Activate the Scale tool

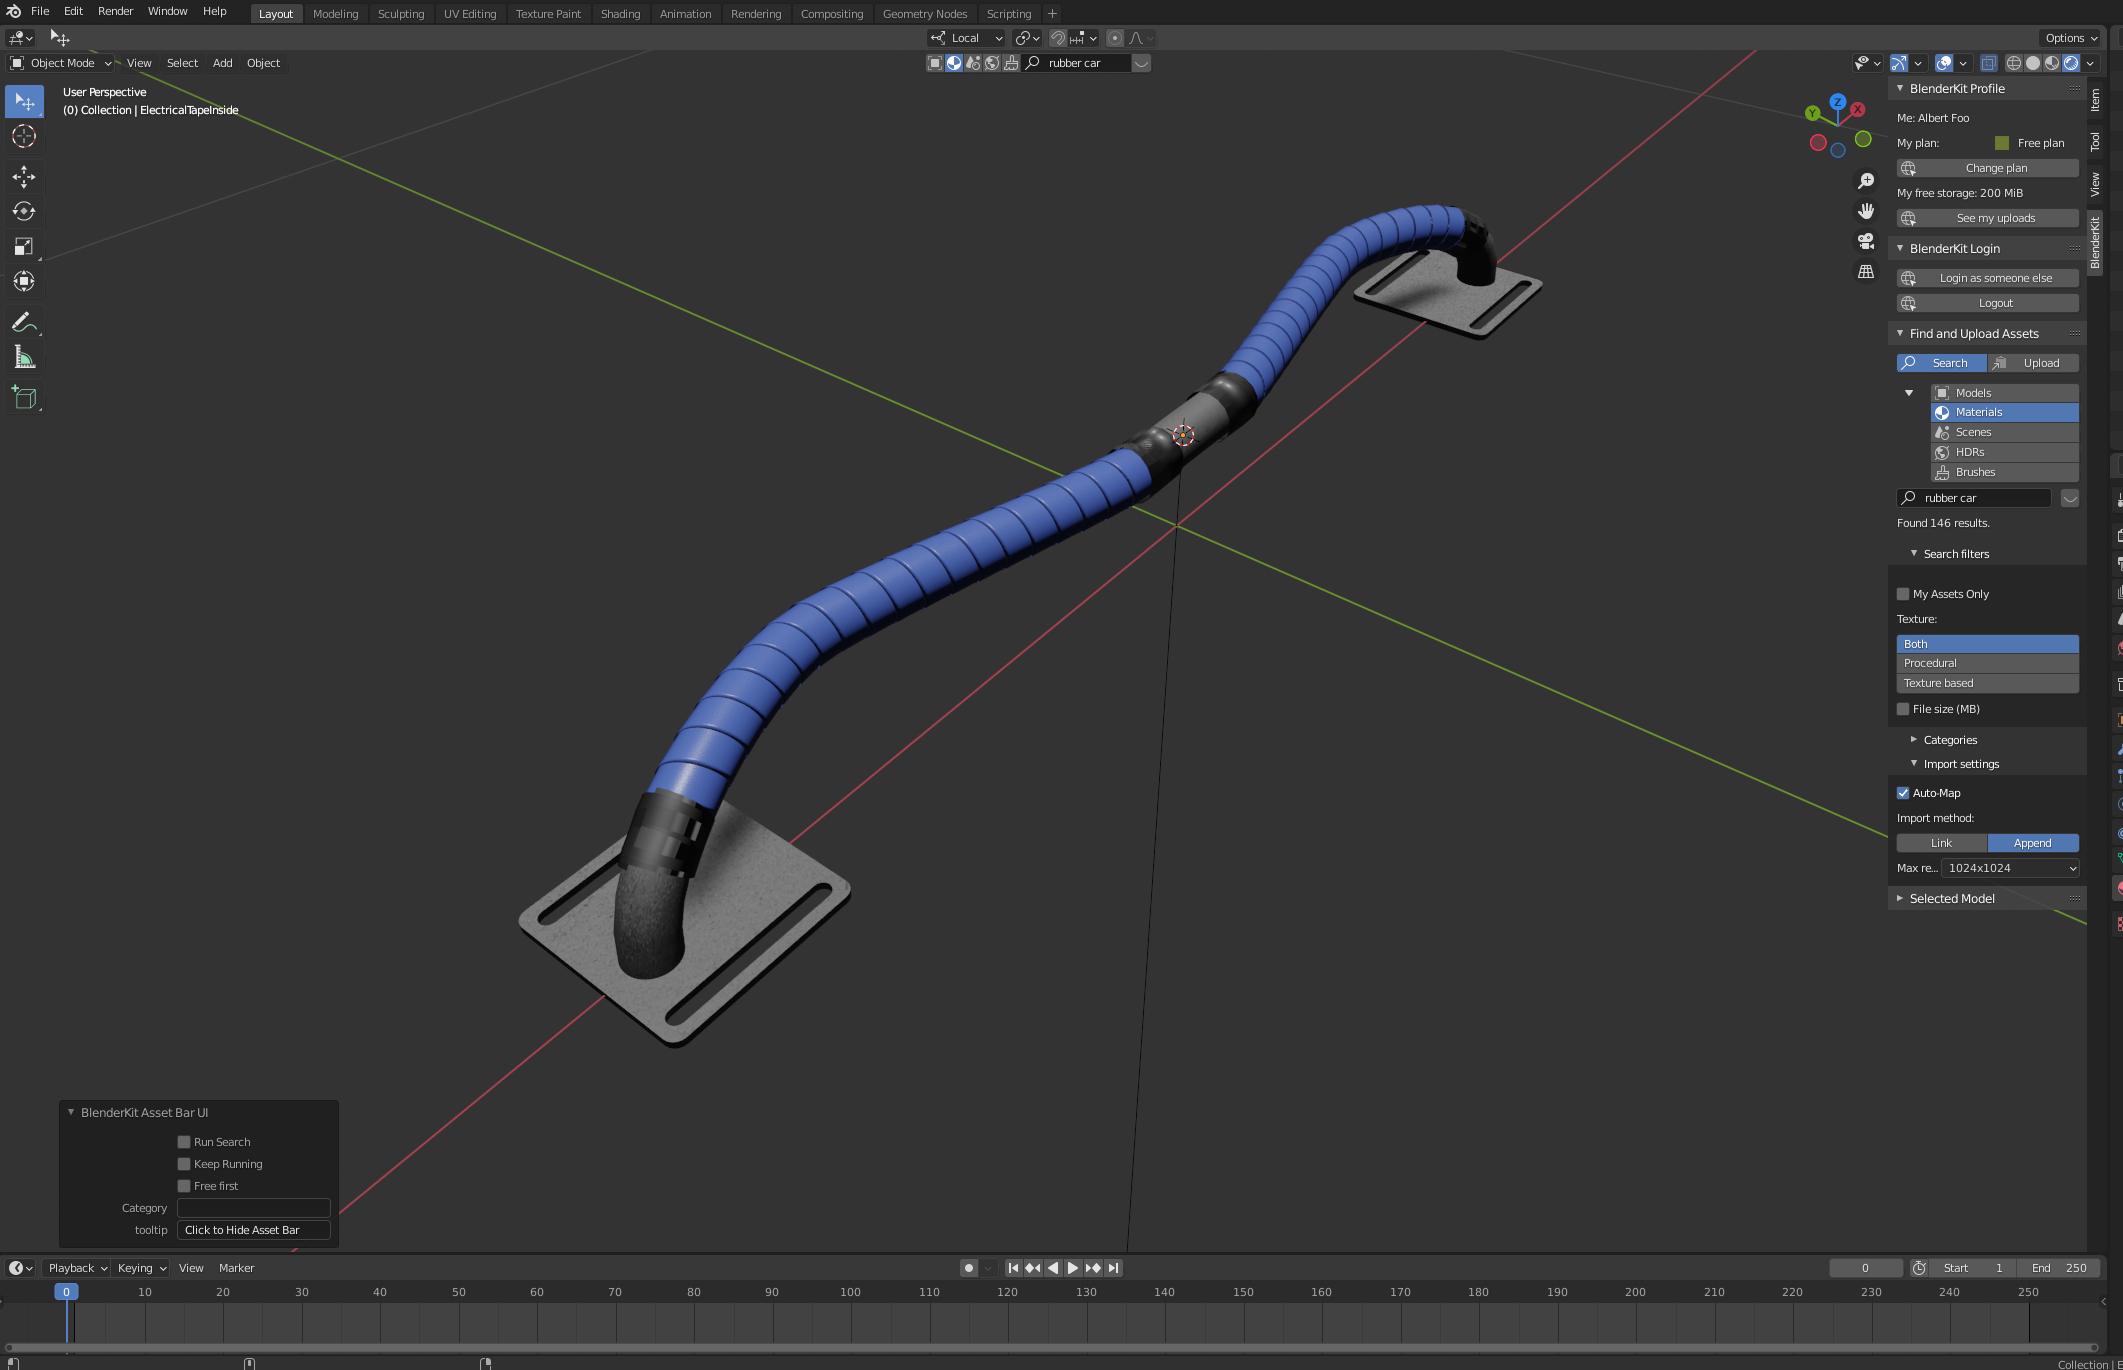[24, 247]
